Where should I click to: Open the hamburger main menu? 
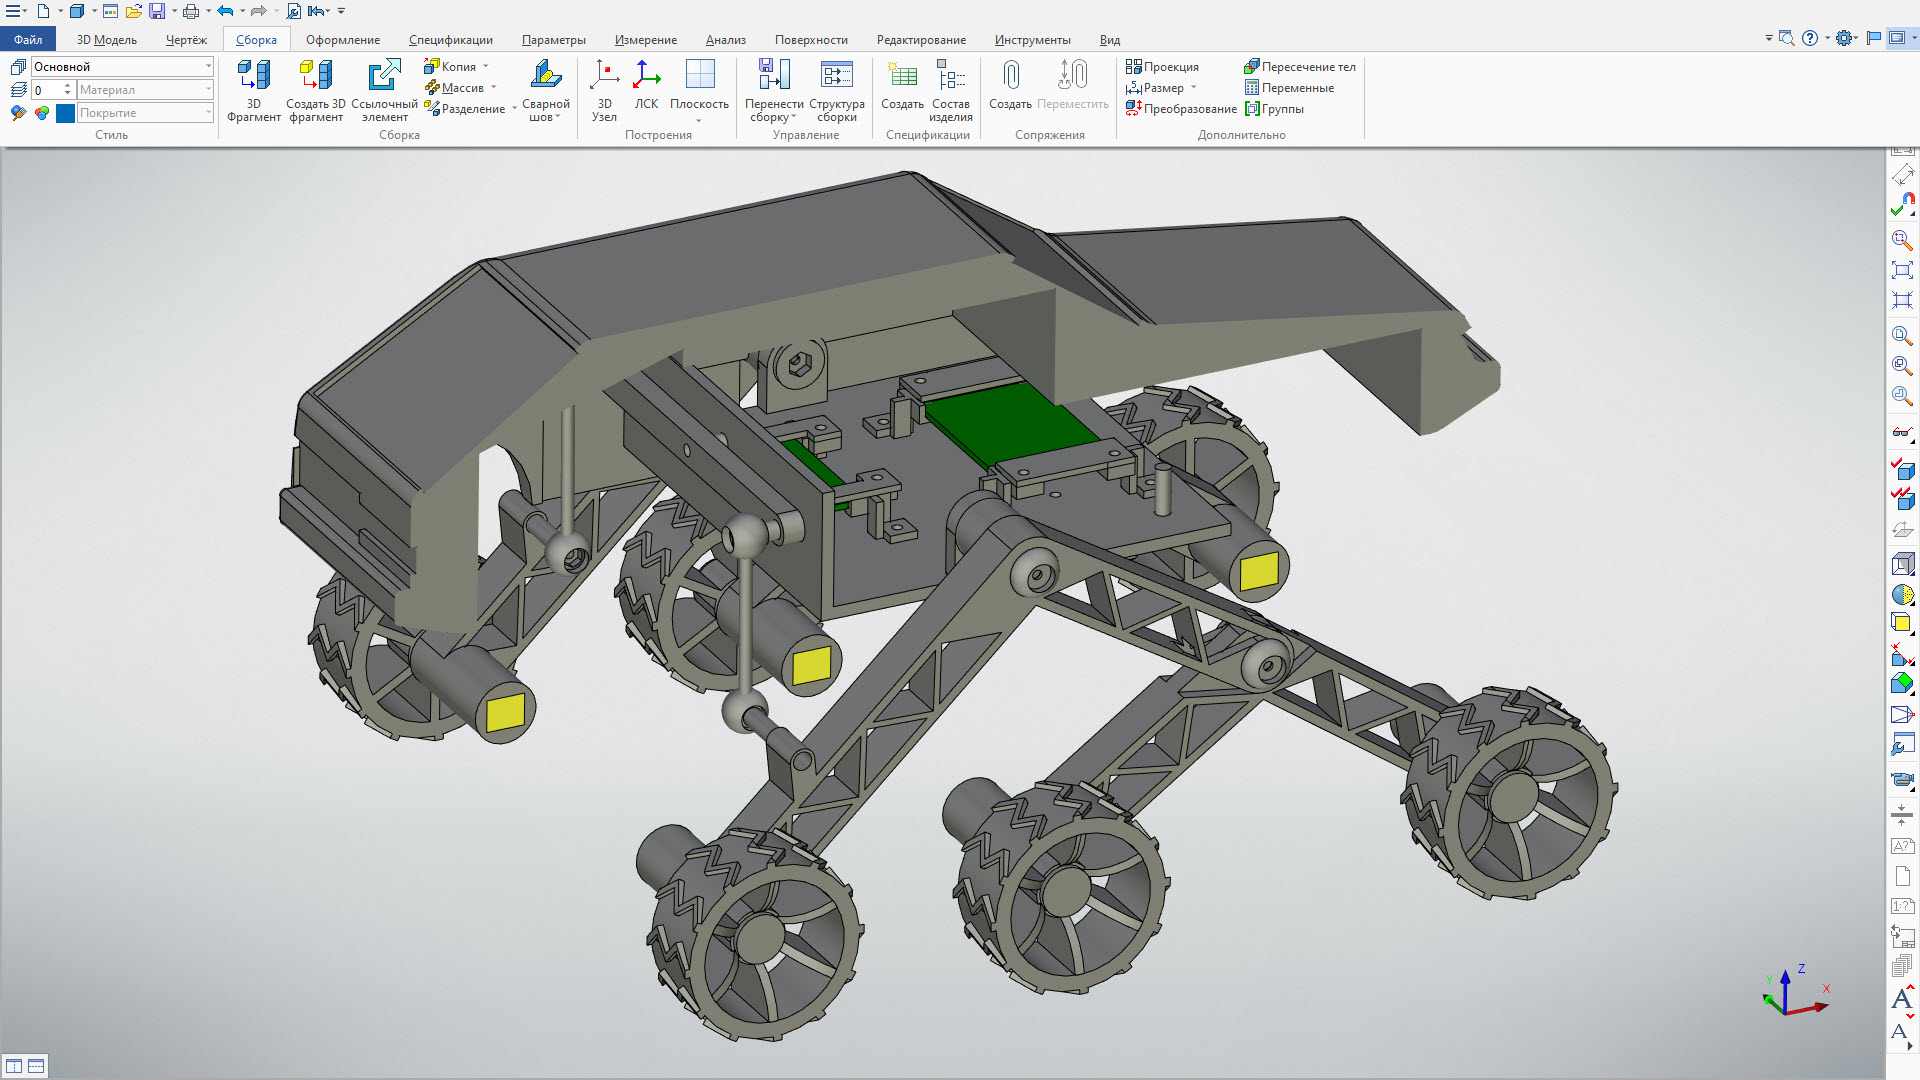[x=13, y=11]
